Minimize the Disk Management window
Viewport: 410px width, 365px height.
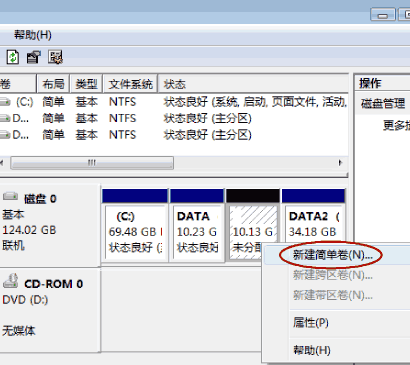tap(383, 15)
